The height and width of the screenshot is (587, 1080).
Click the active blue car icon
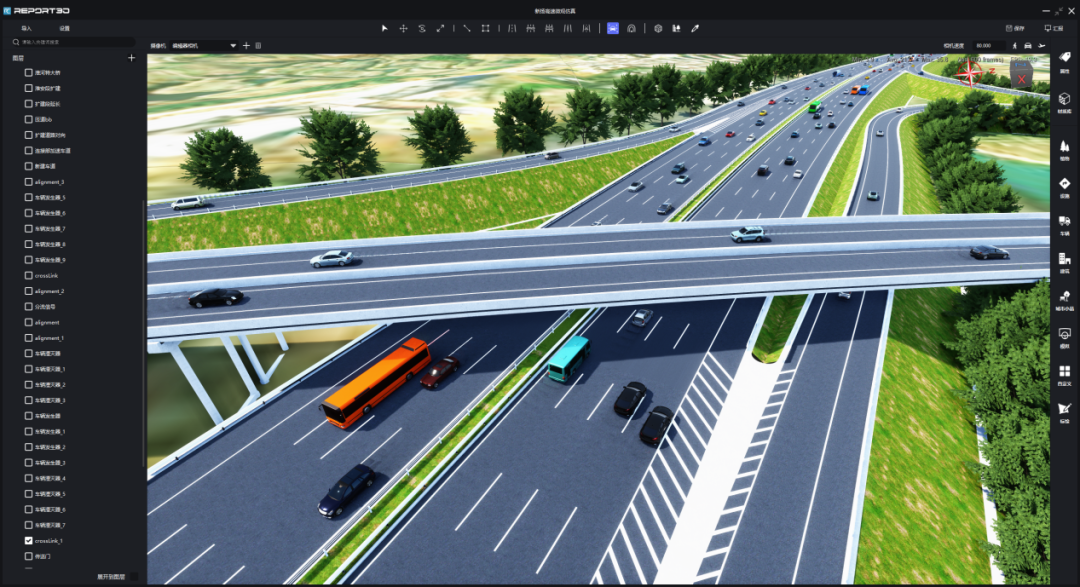pos(613,28)
